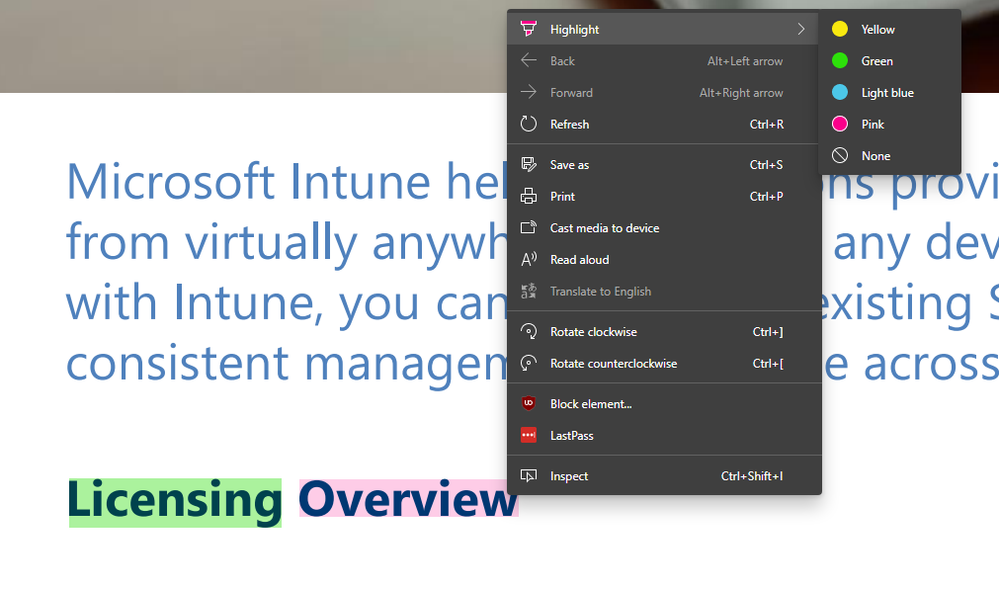Select Forward in the context menu
The height and width of the screenshot is (592, 999).
[663, 92]
